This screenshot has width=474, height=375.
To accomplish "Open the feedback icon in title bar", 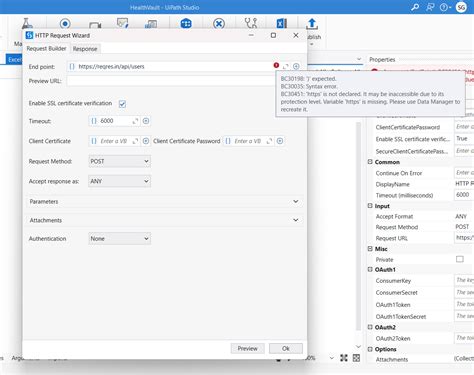I will [x=430, y=7].
